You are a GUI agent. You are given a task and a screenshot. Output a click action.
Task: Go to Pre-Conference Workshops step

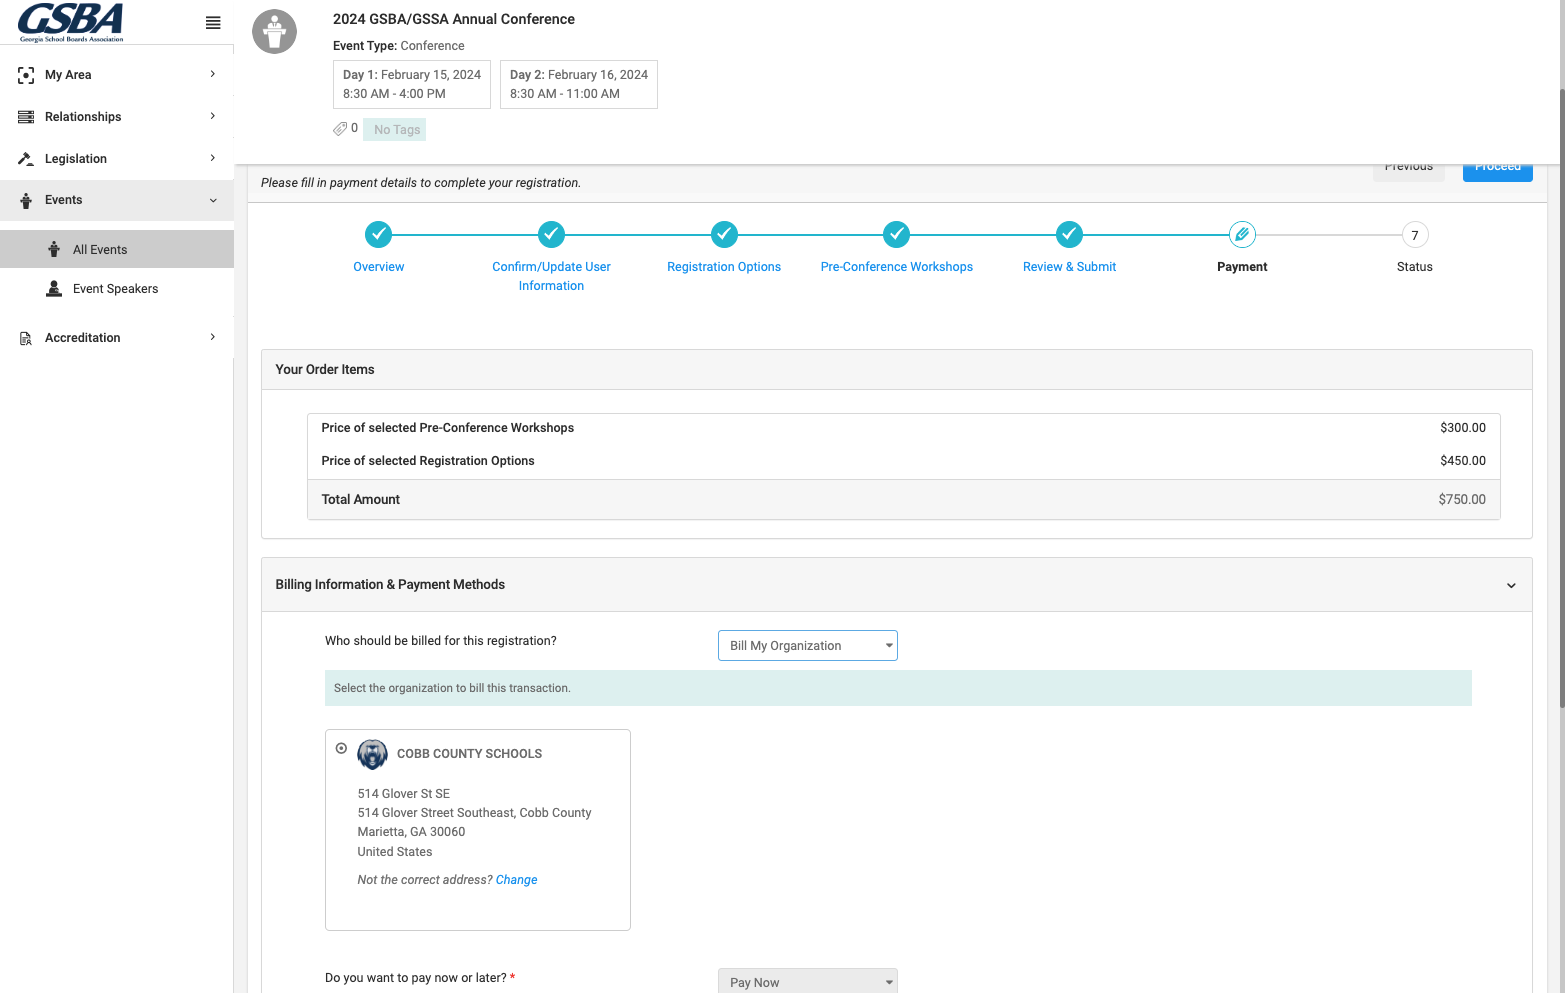(x=897, y=267)
